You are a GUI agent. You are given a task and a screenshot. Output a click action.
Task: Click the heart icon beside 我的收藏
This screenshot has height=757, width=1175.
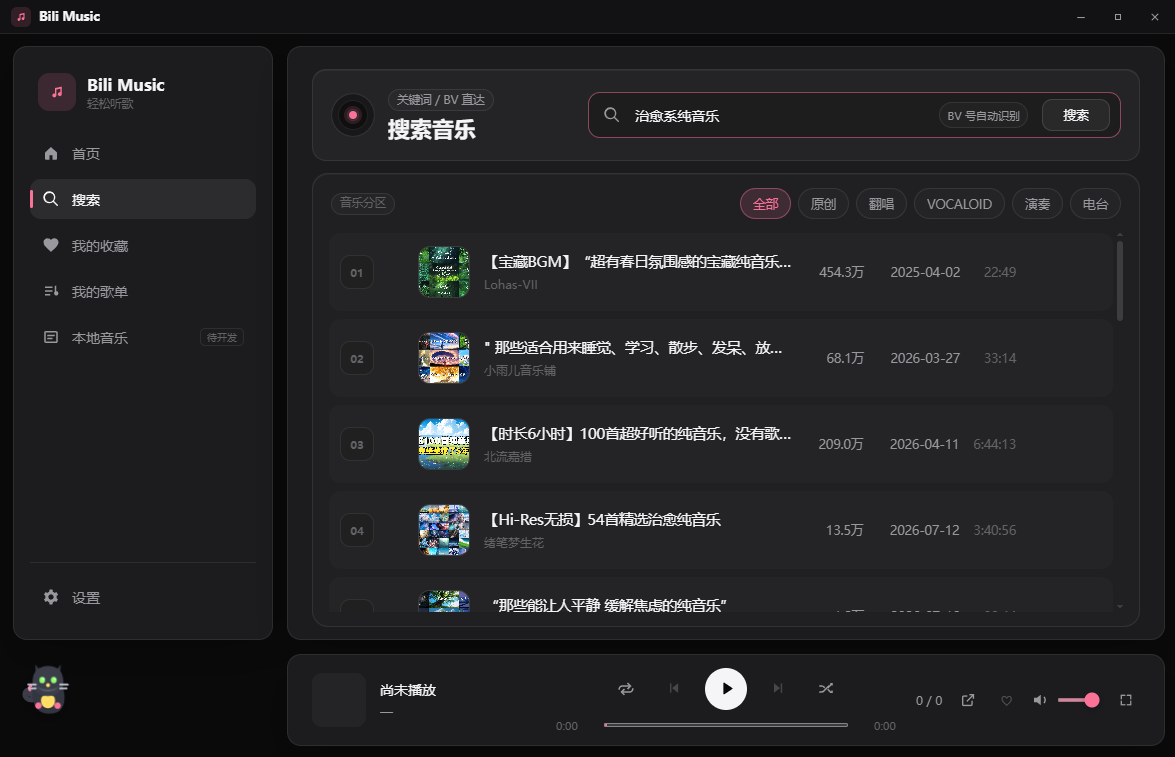[51, 245]
